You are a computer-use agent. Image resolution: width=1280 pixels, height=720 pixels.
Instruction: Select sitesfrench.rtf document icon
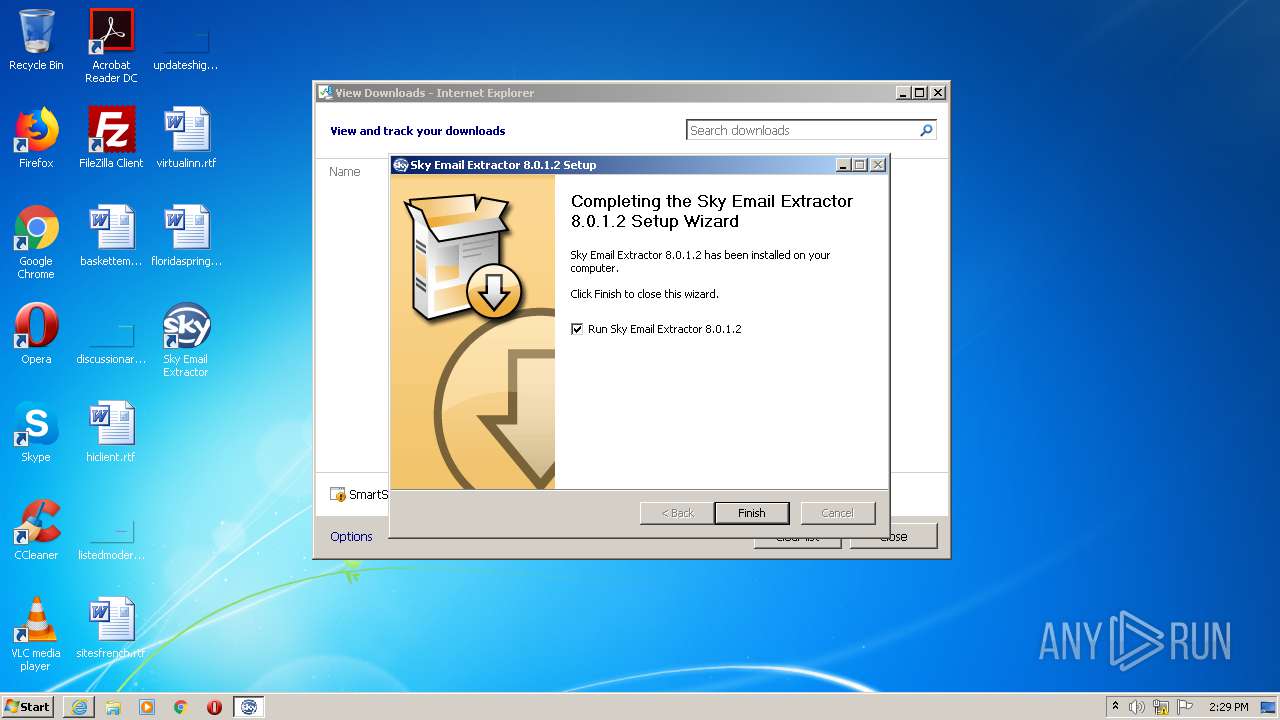111,628
